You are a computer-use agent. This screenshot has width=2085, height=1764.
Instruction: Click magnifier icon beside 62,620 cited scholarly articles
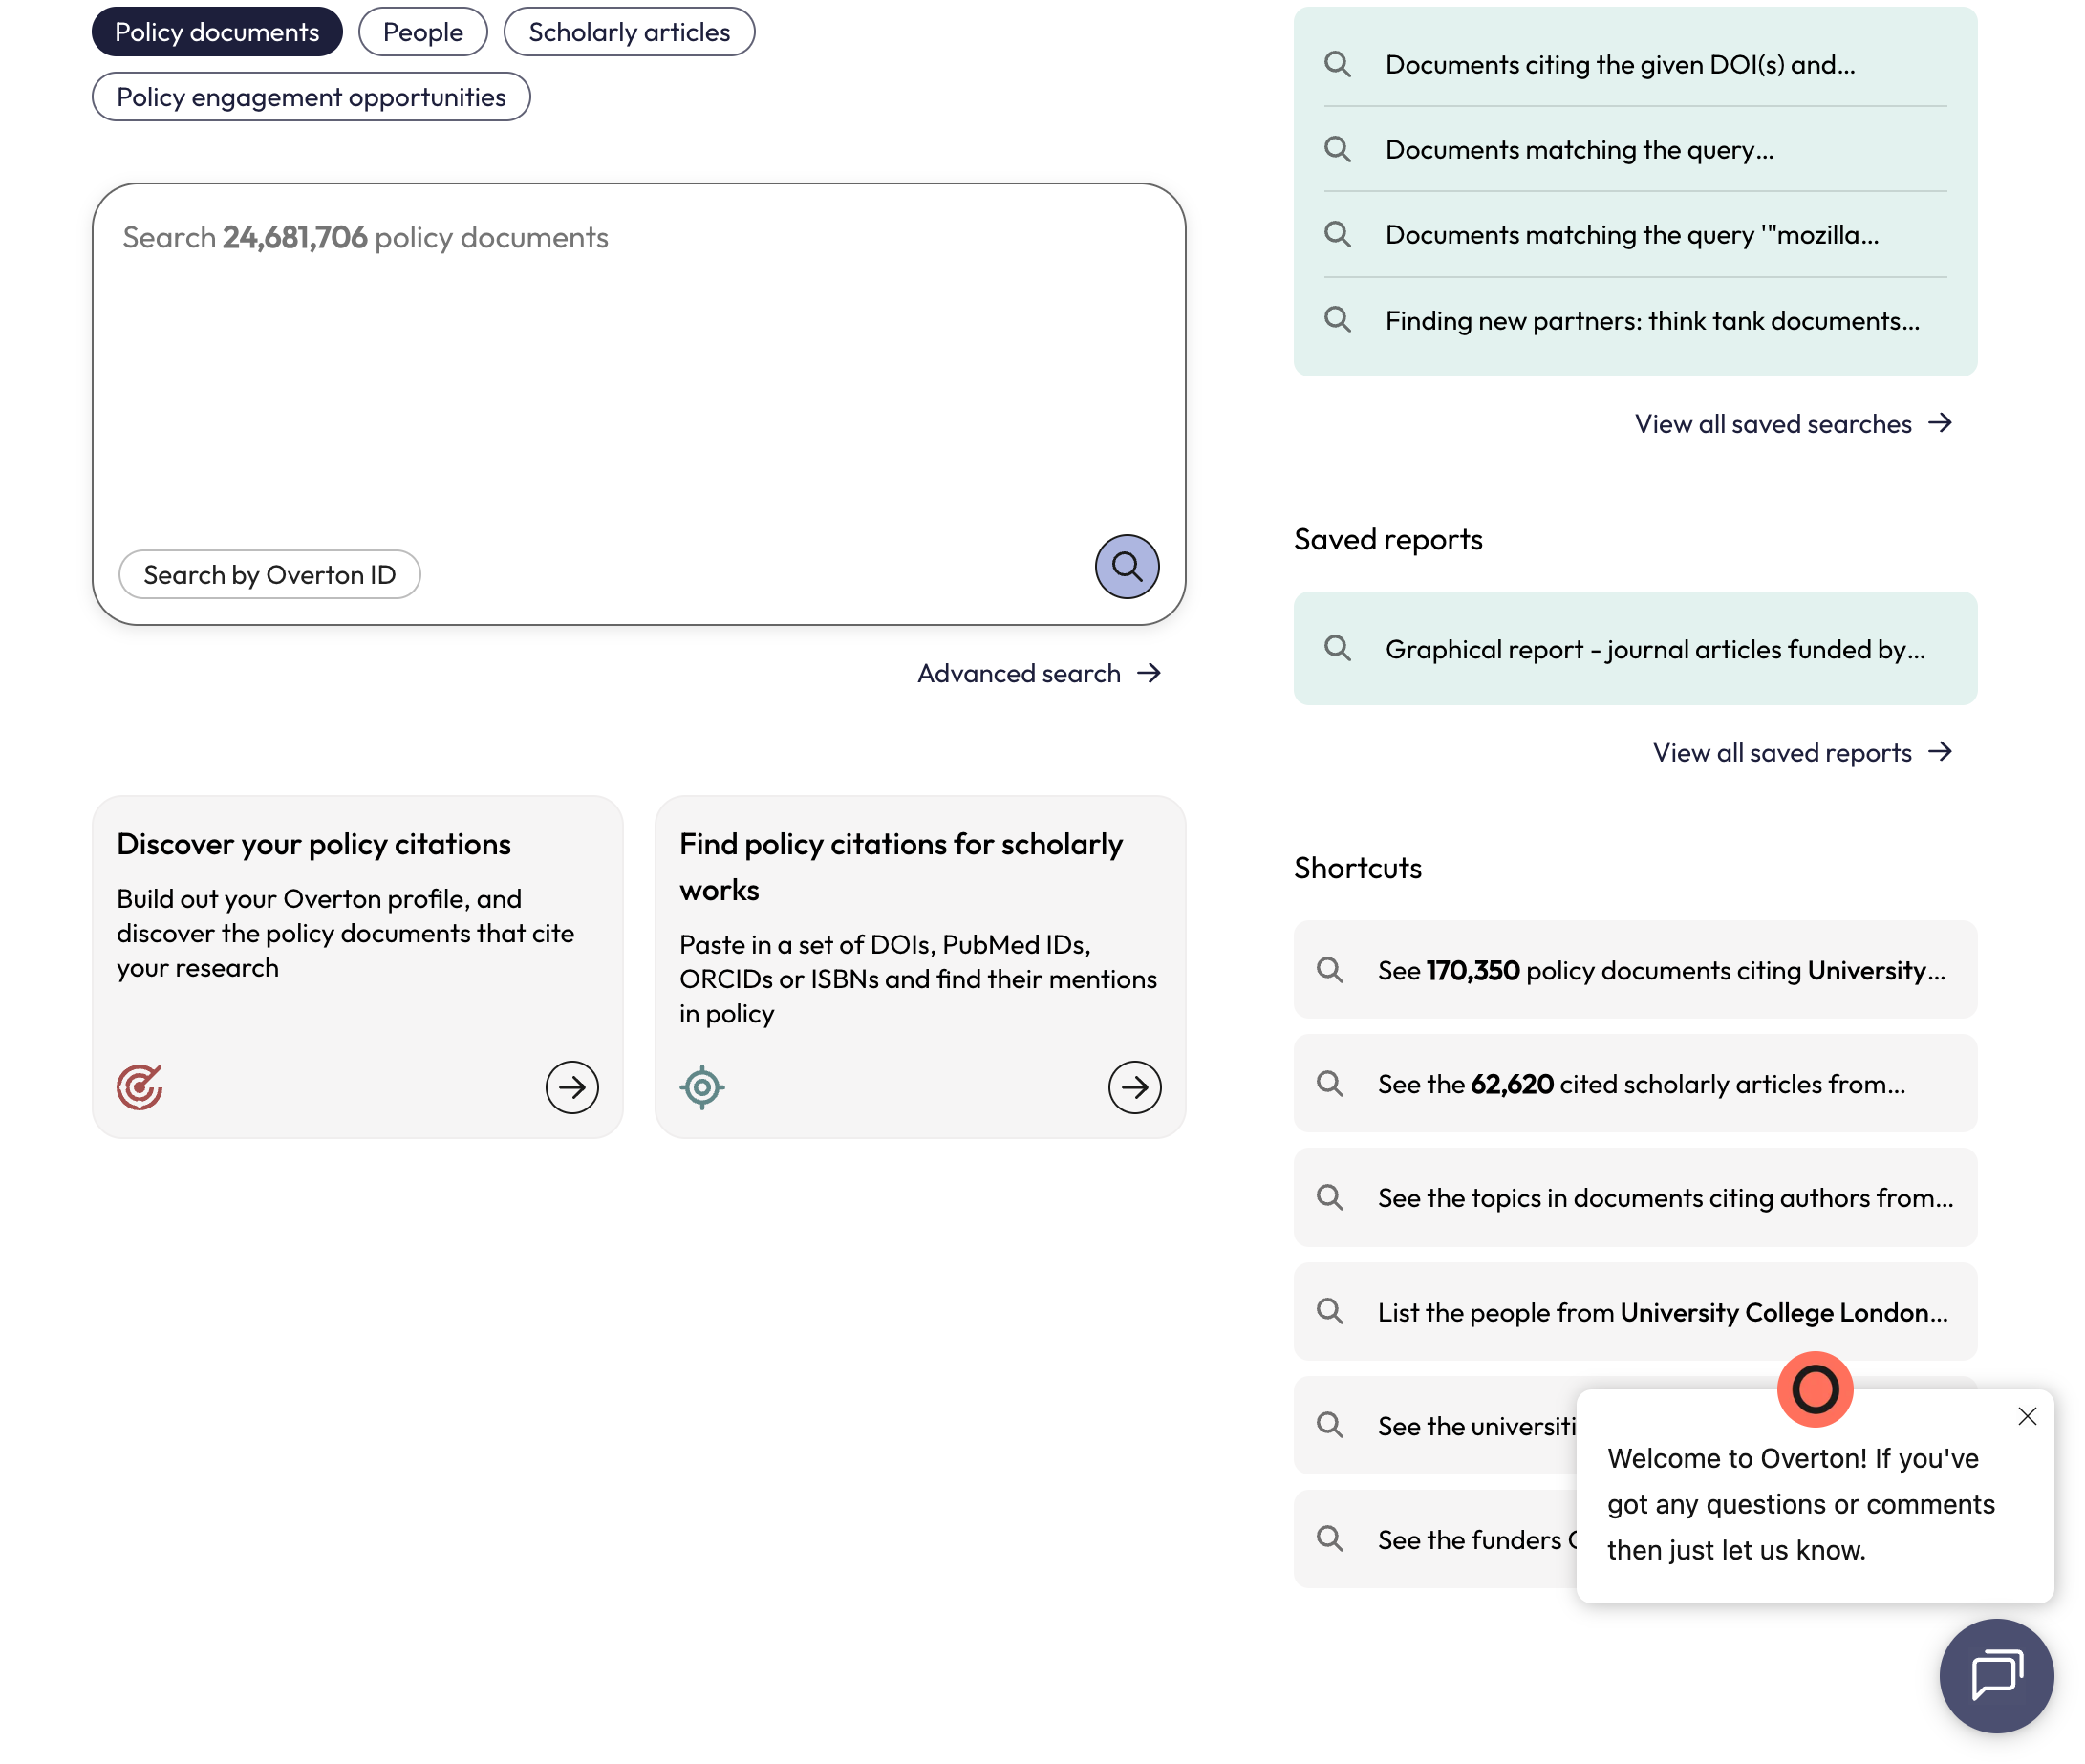pos(1329,1084)
